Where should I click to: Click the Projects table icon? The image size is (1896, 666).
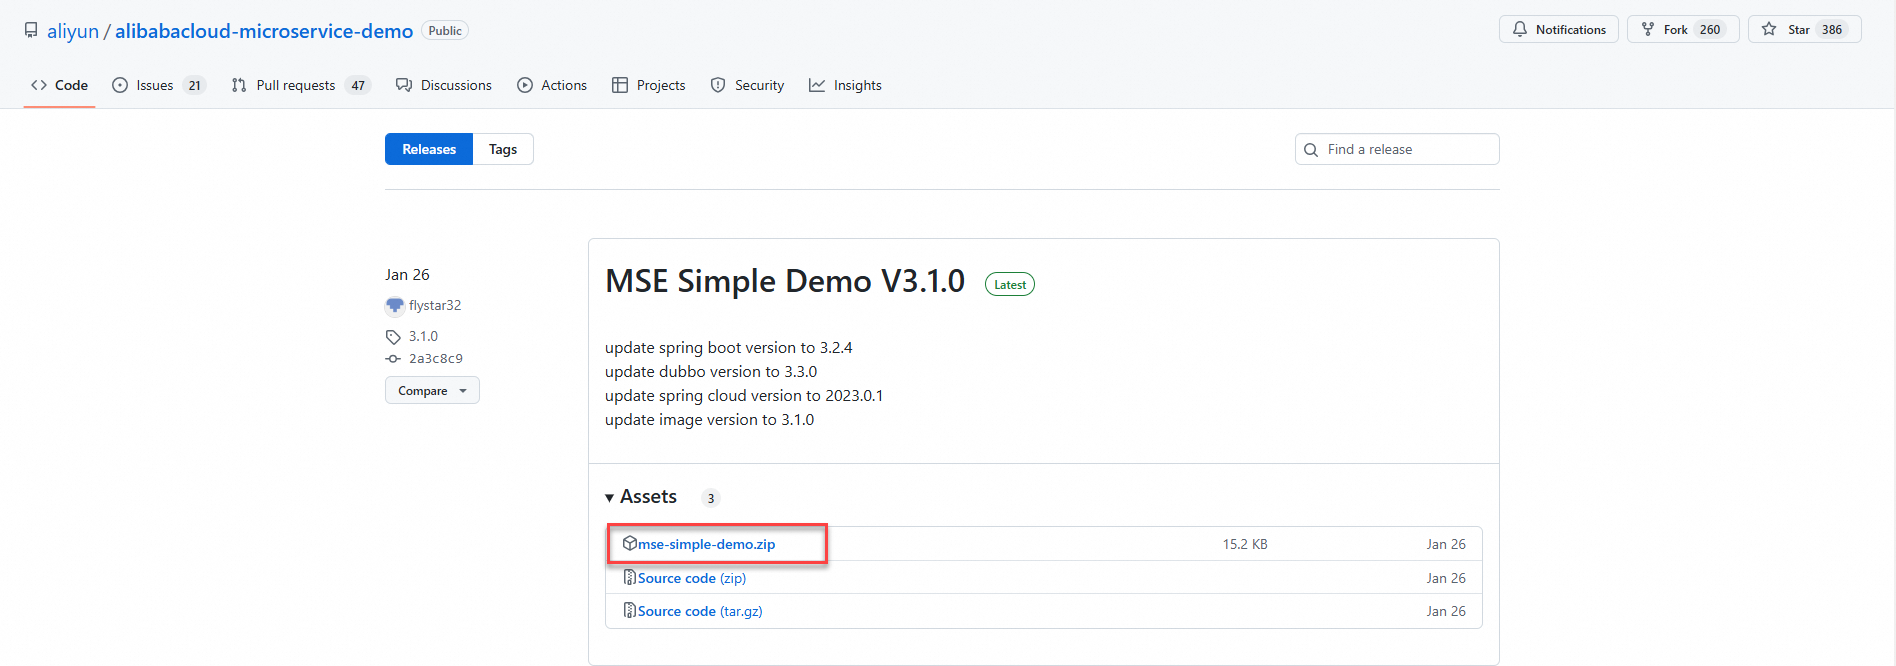point(620,85)
